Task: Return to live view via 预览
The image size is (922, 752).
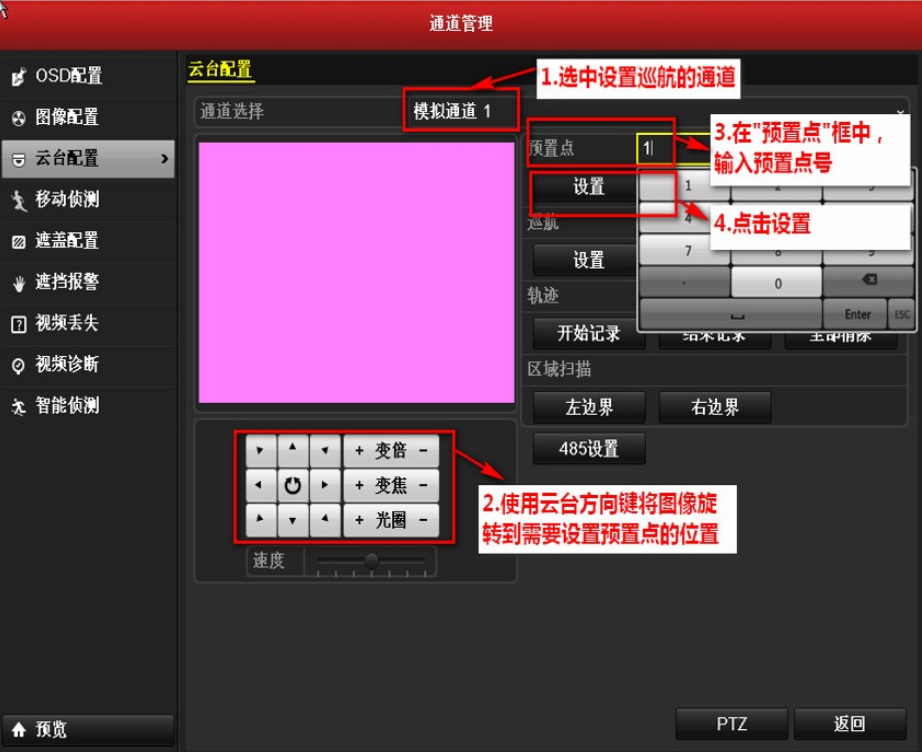Action: click(88, 730)
